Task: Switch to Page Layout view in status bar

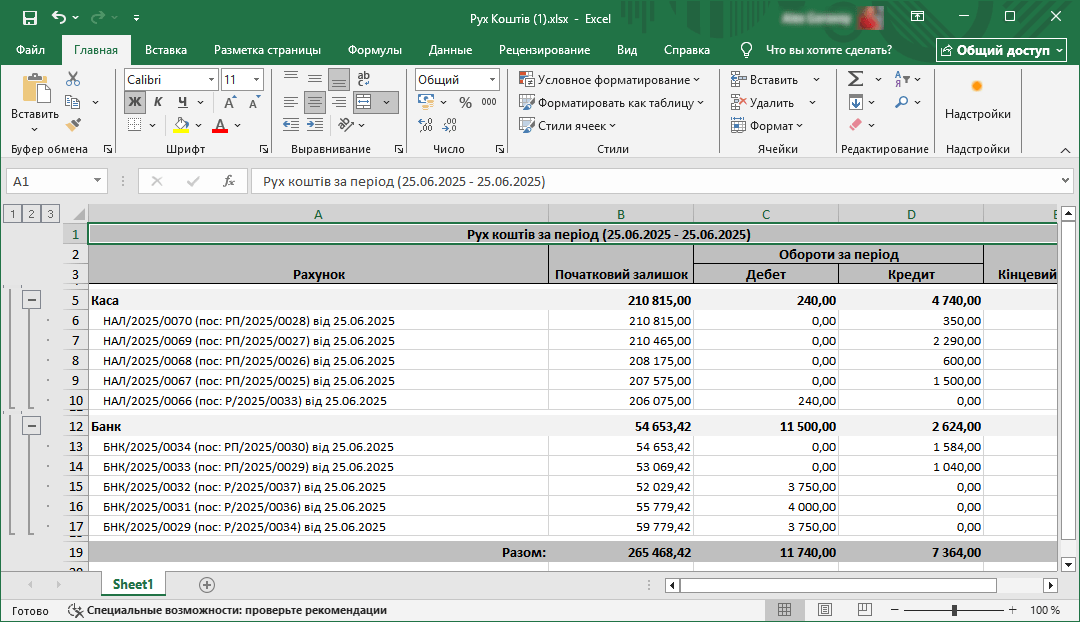Action: 824,610
